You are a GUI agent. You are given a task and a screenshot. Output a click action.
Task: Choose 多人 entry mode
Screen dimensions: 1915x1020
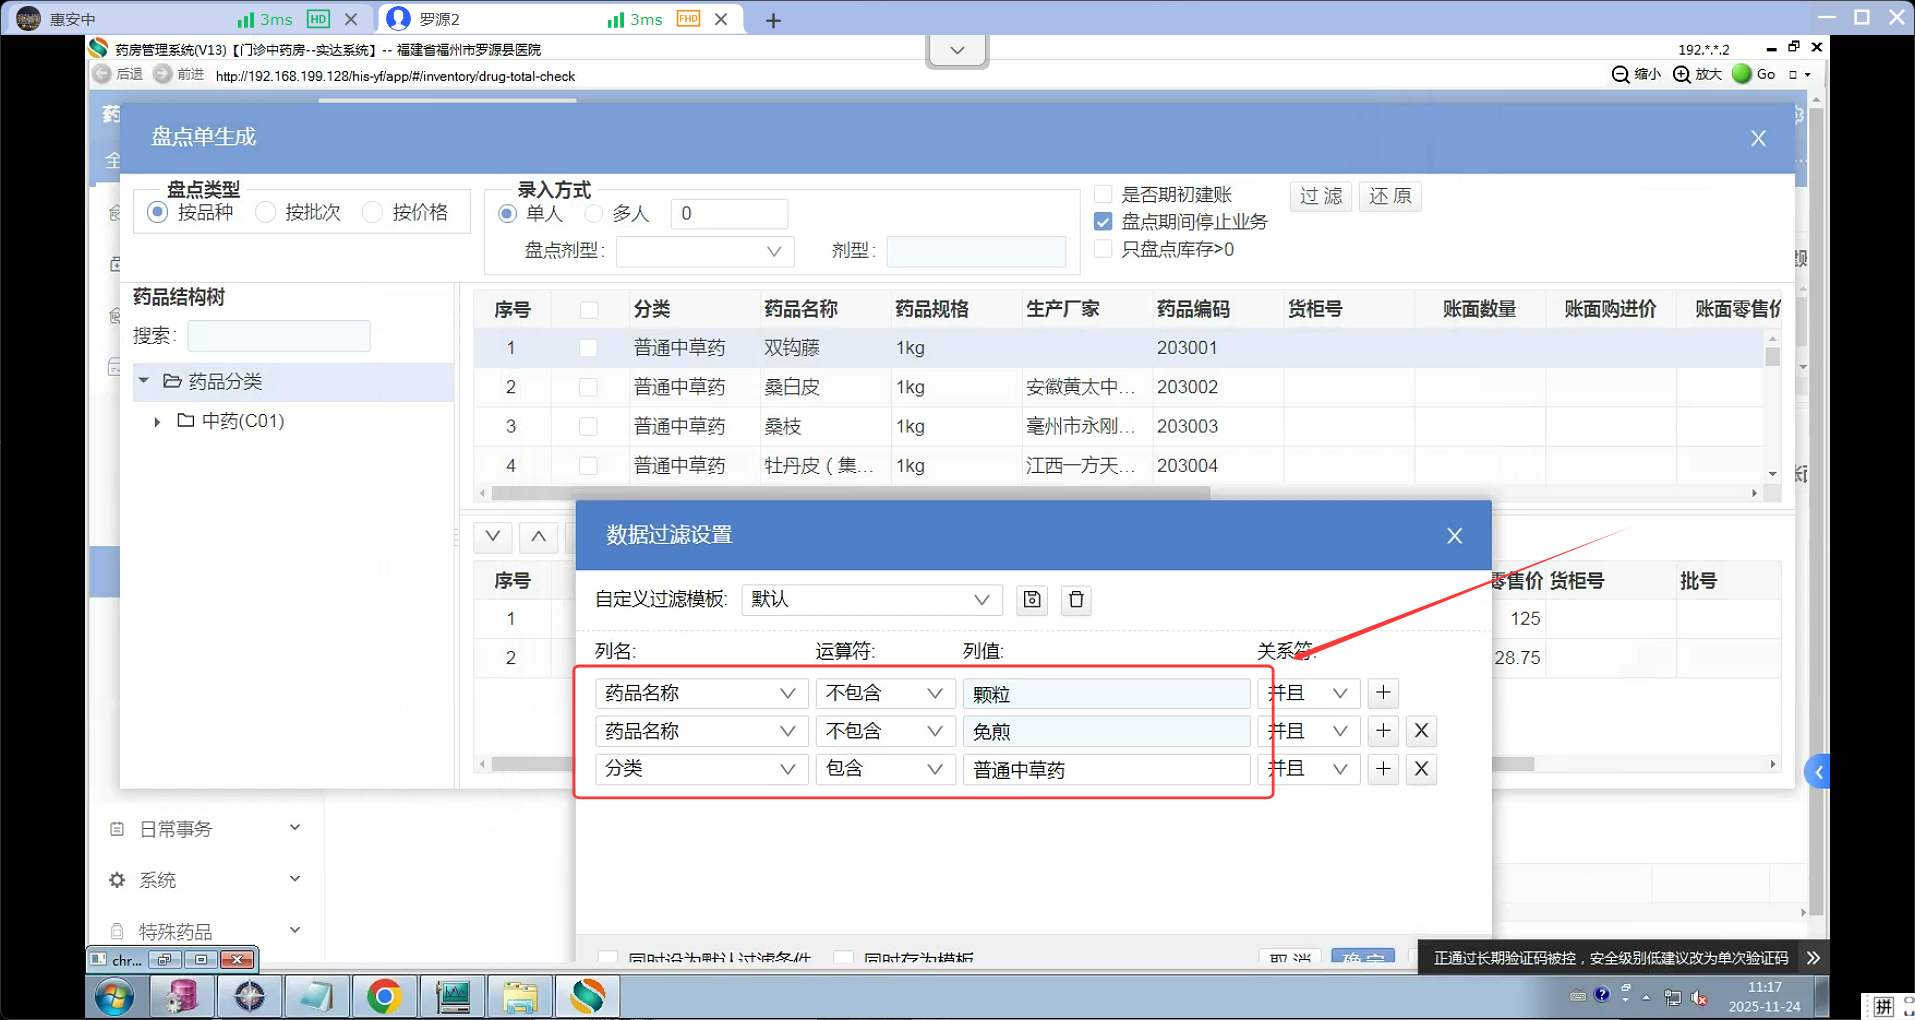click(x=594, y=213)
